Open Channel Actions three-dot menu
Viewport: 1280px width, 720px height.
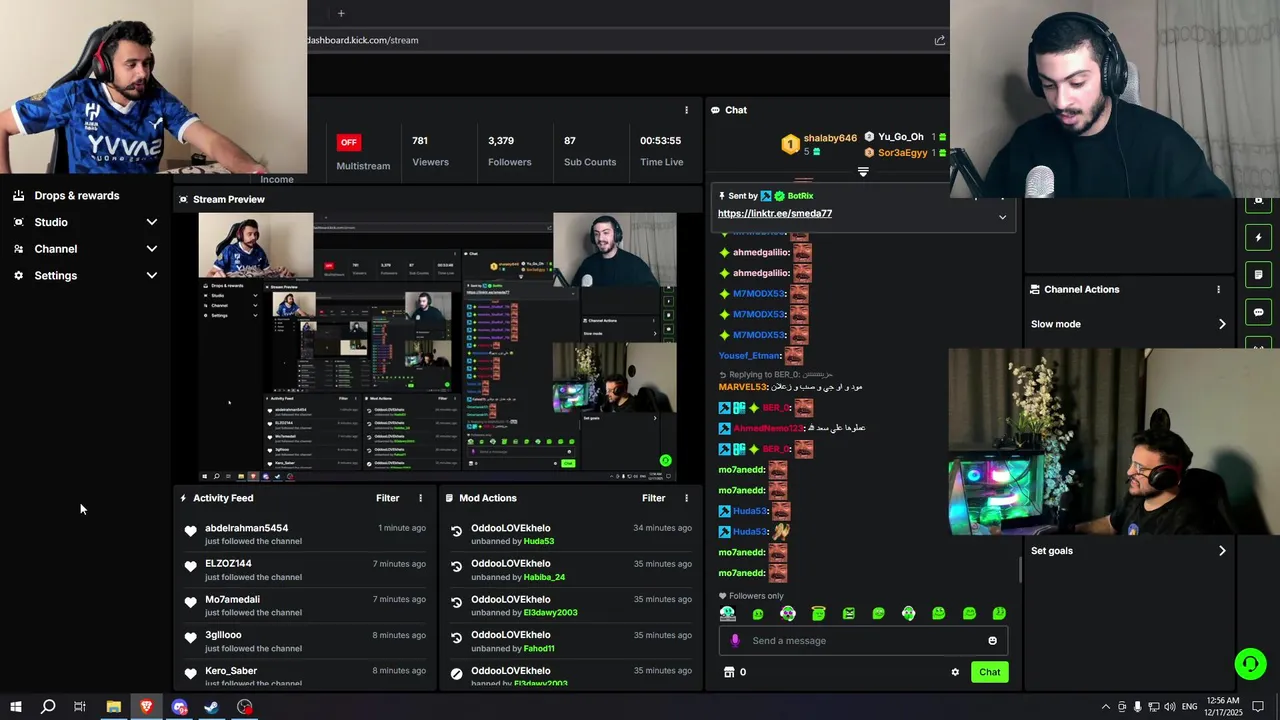tap(1218, 289)
